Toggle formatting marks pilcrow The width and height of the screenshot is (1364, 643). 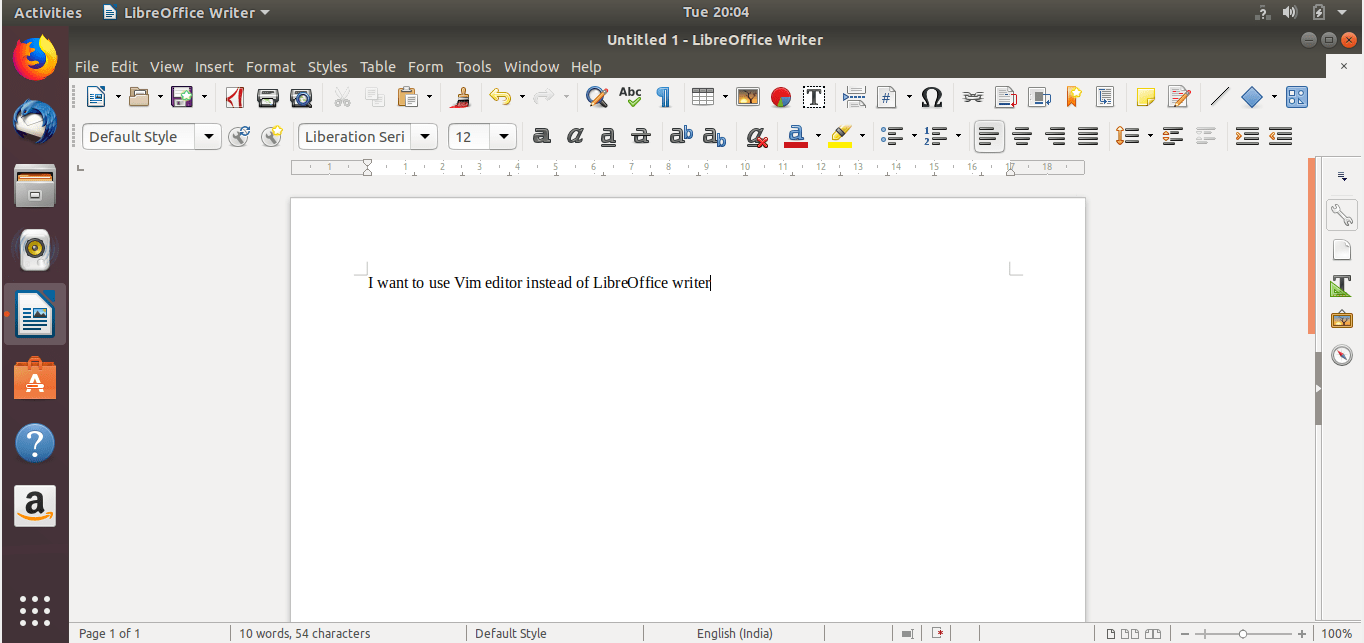pos(663,97)
